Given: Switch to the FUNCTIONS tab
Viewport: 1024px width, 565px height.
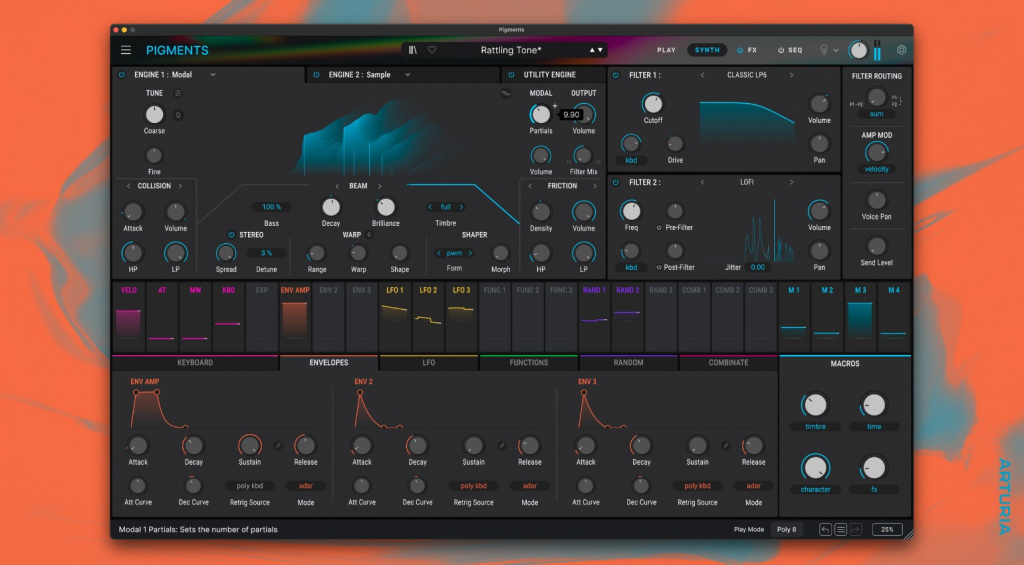Looking at the screenshot, I should click(529, 363).
